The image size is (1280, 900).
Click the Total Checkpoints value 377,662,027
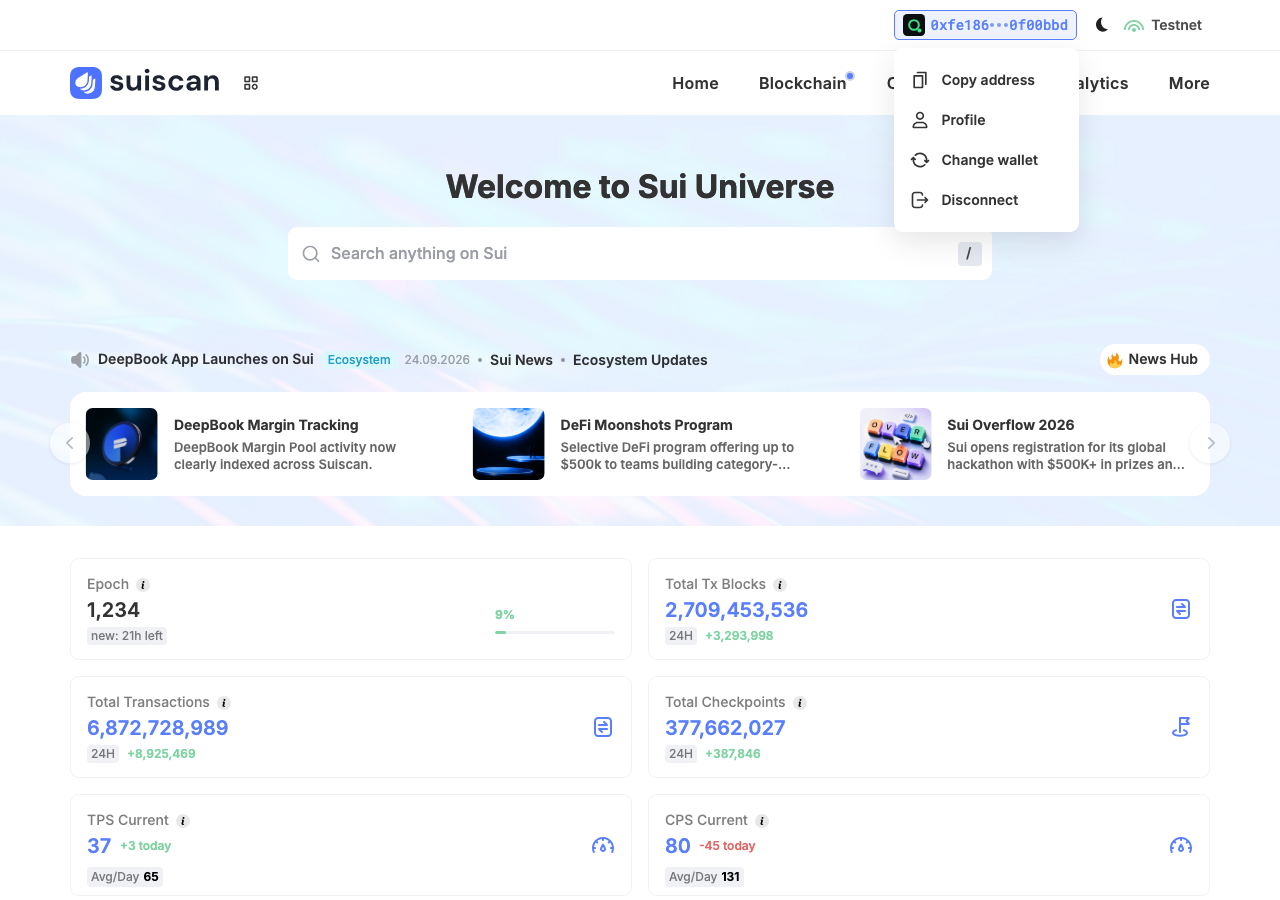tap(725, 728)
